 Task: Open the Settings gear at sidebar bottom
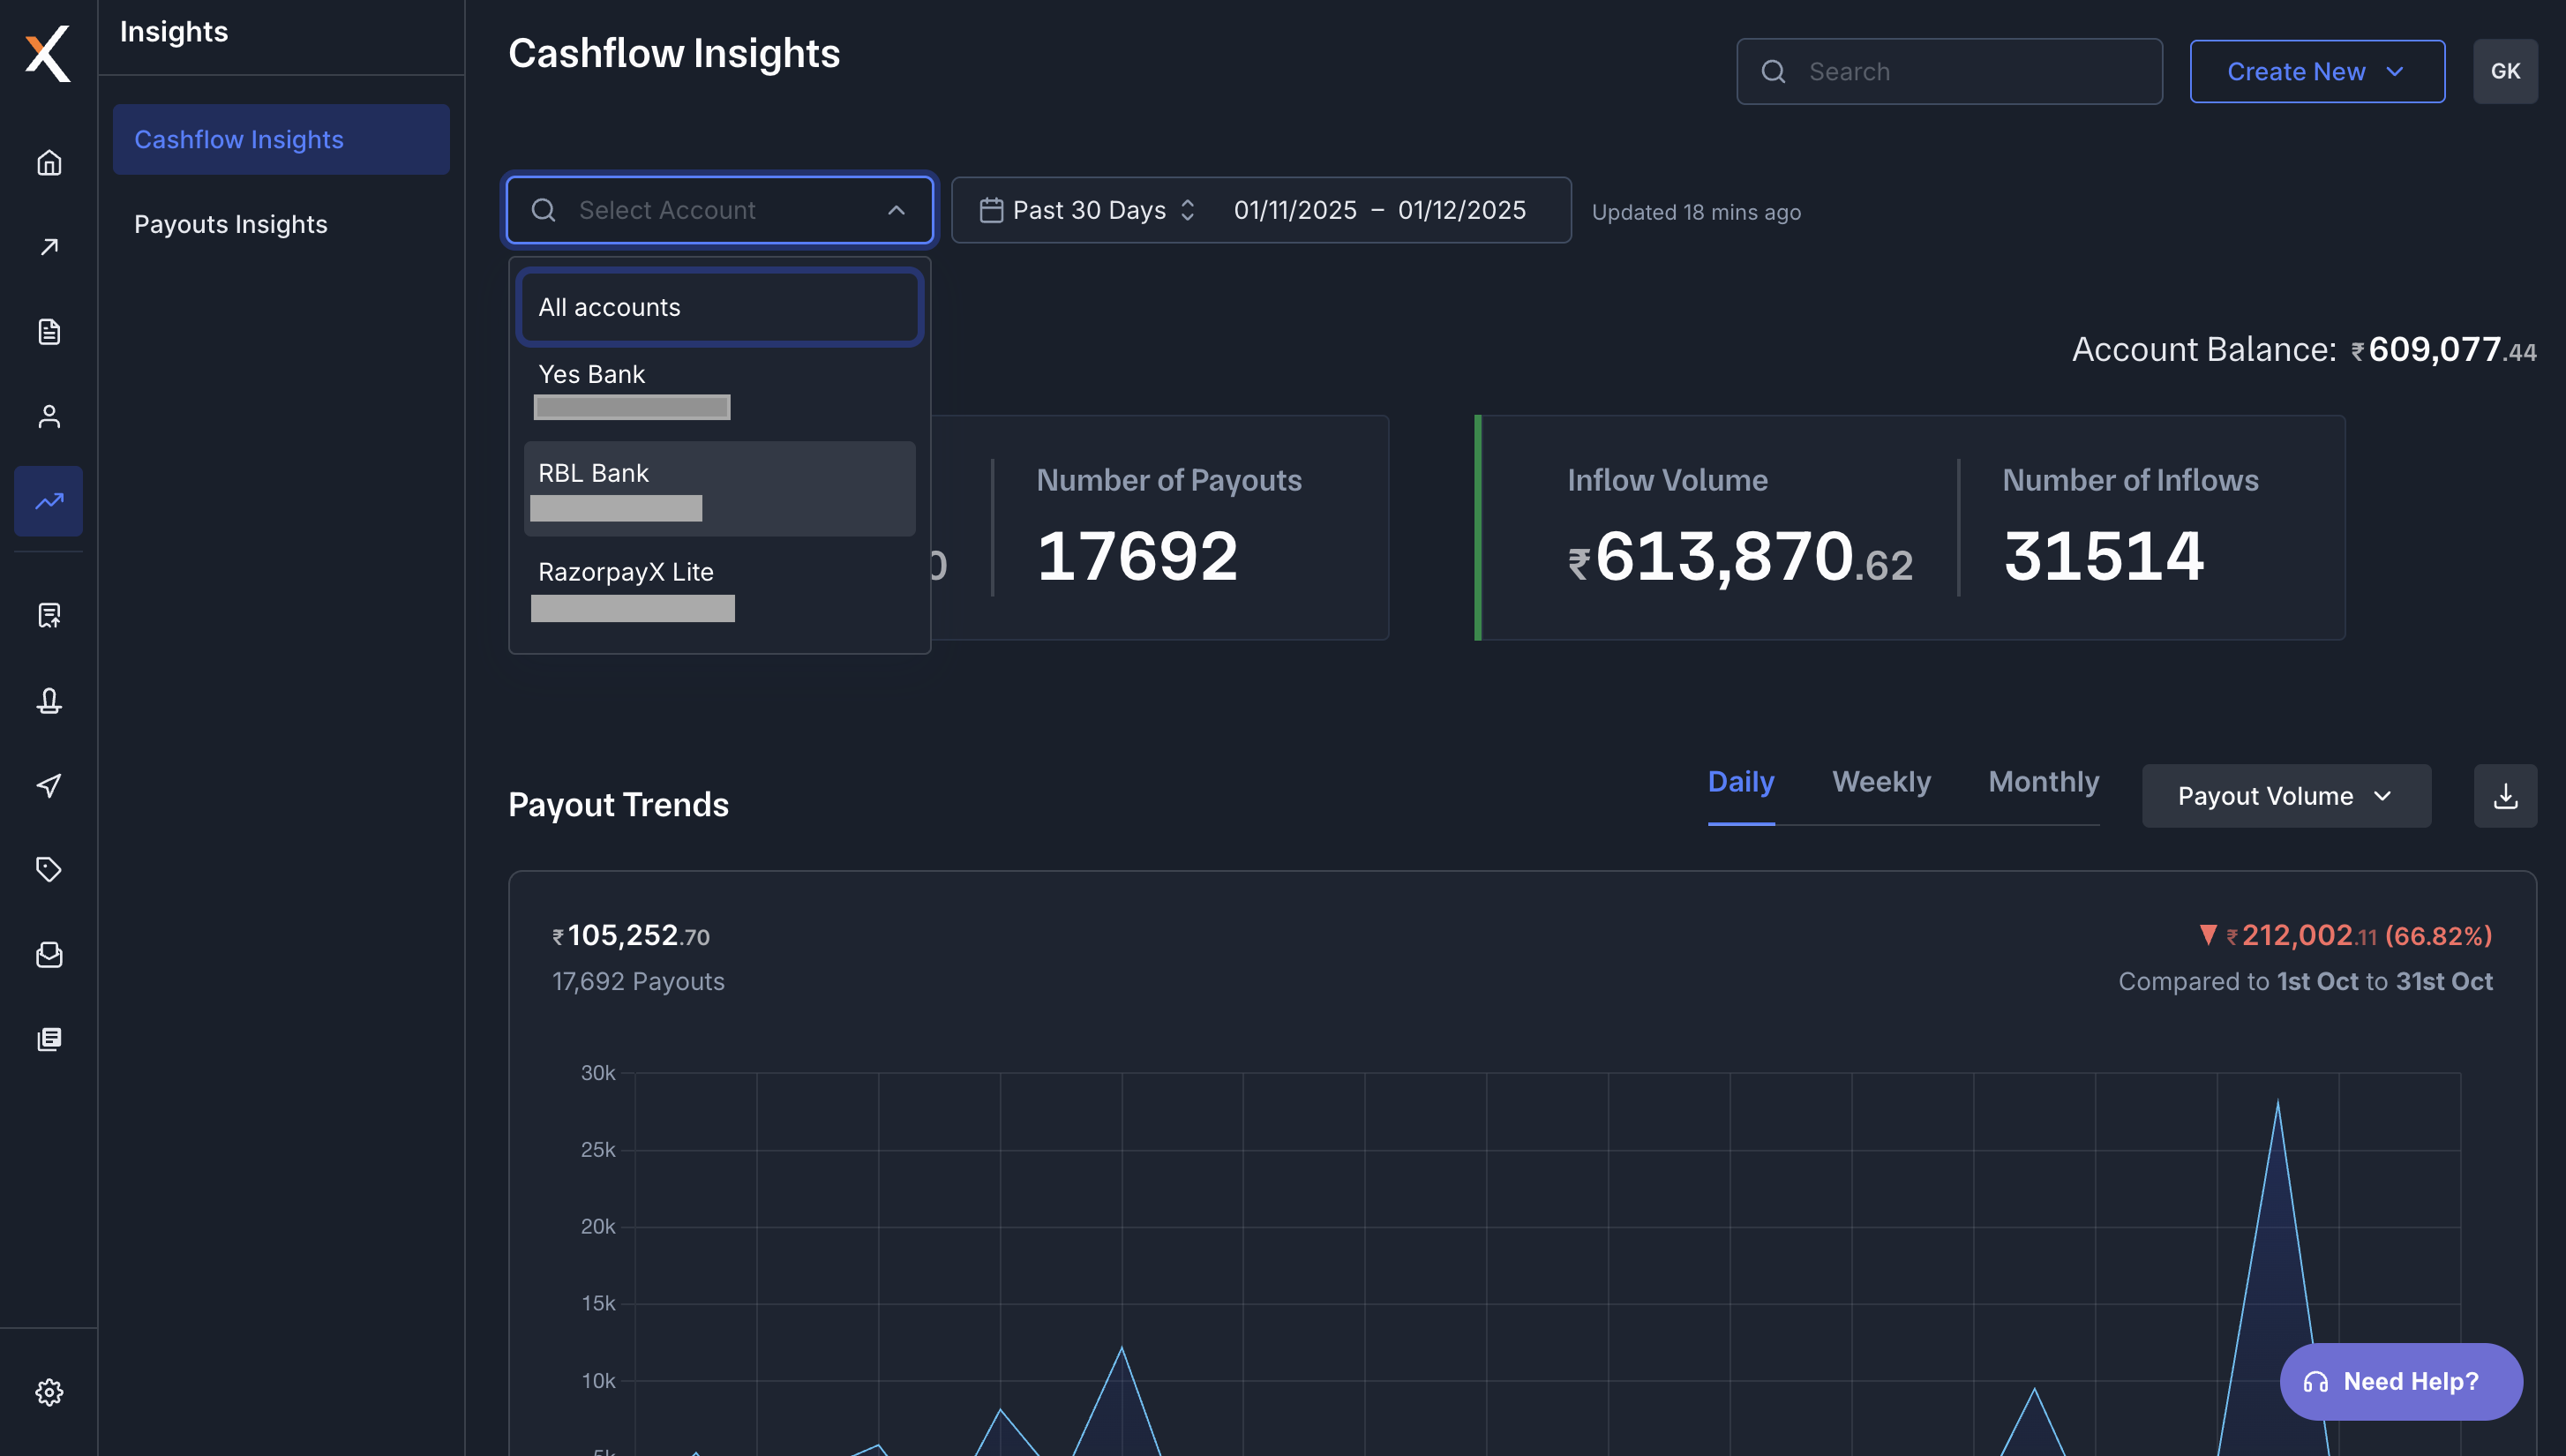(x=48, y=1391)
